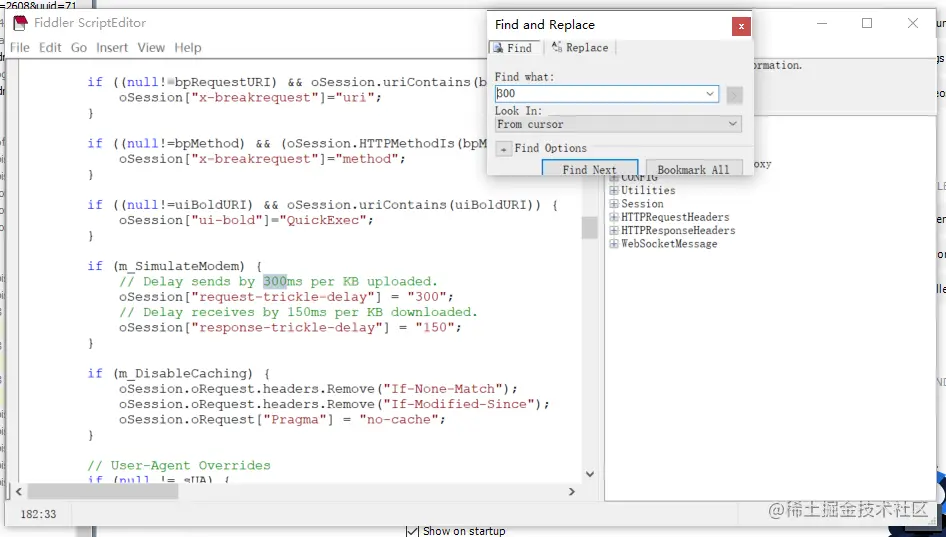This screenshot has width=946, height=537.
Task: Open the Help menu
Action: pyautogui.click(x=188, y=48)
